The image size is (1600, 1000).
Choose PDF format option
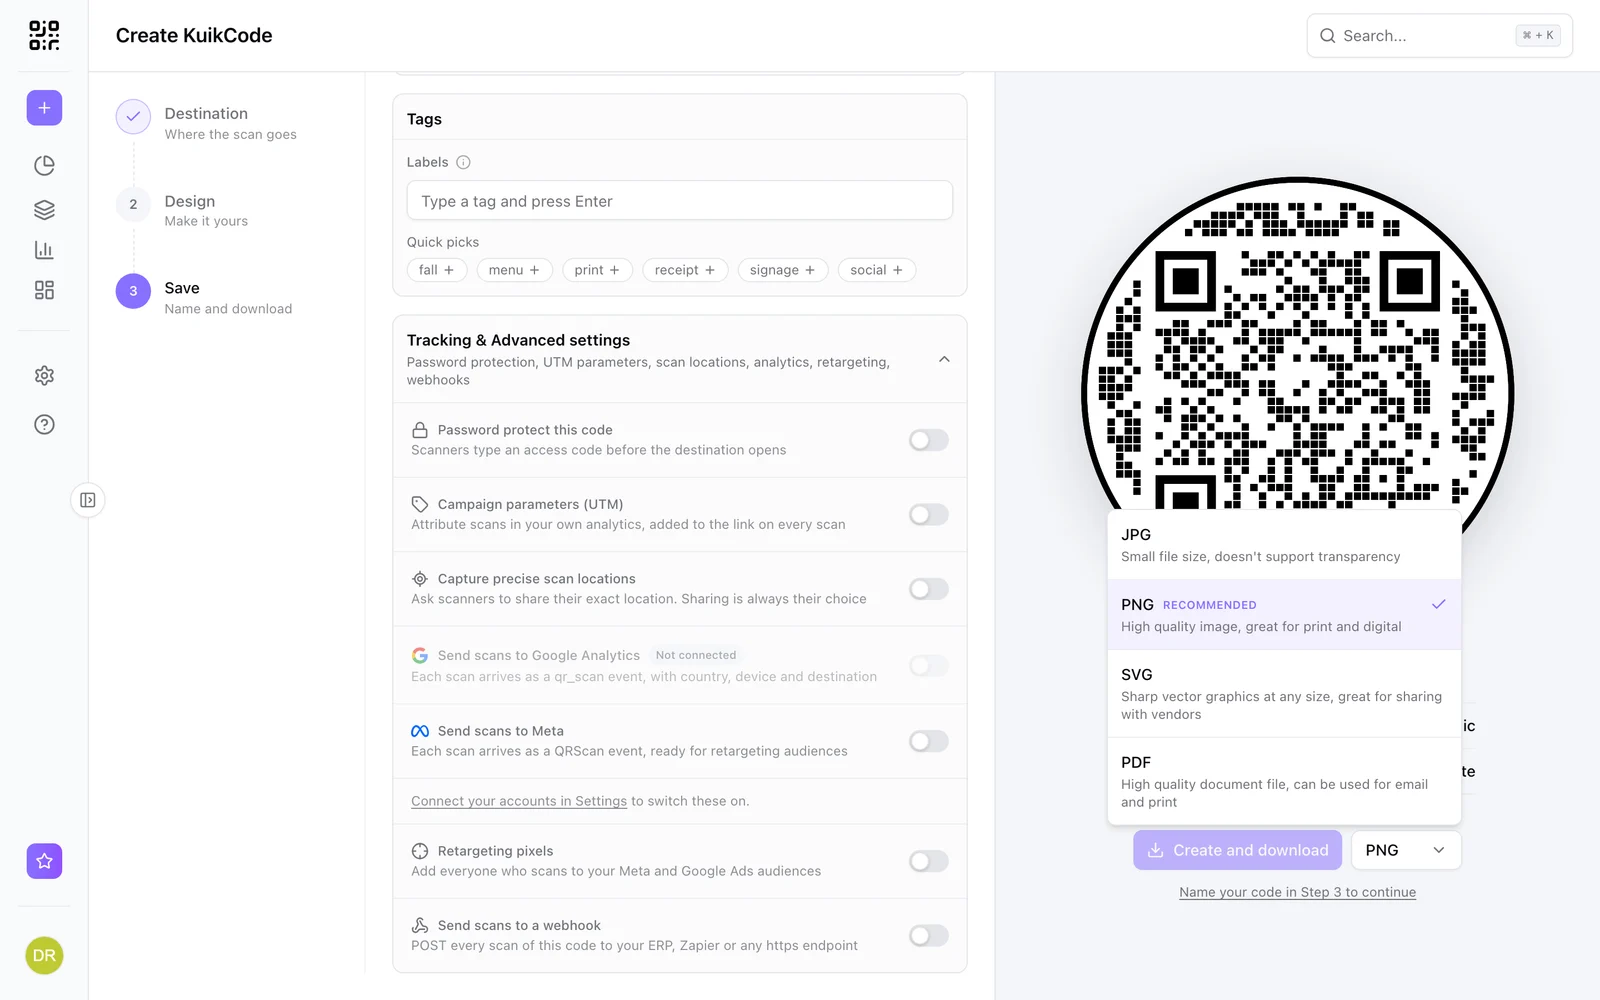point(1284,782)
